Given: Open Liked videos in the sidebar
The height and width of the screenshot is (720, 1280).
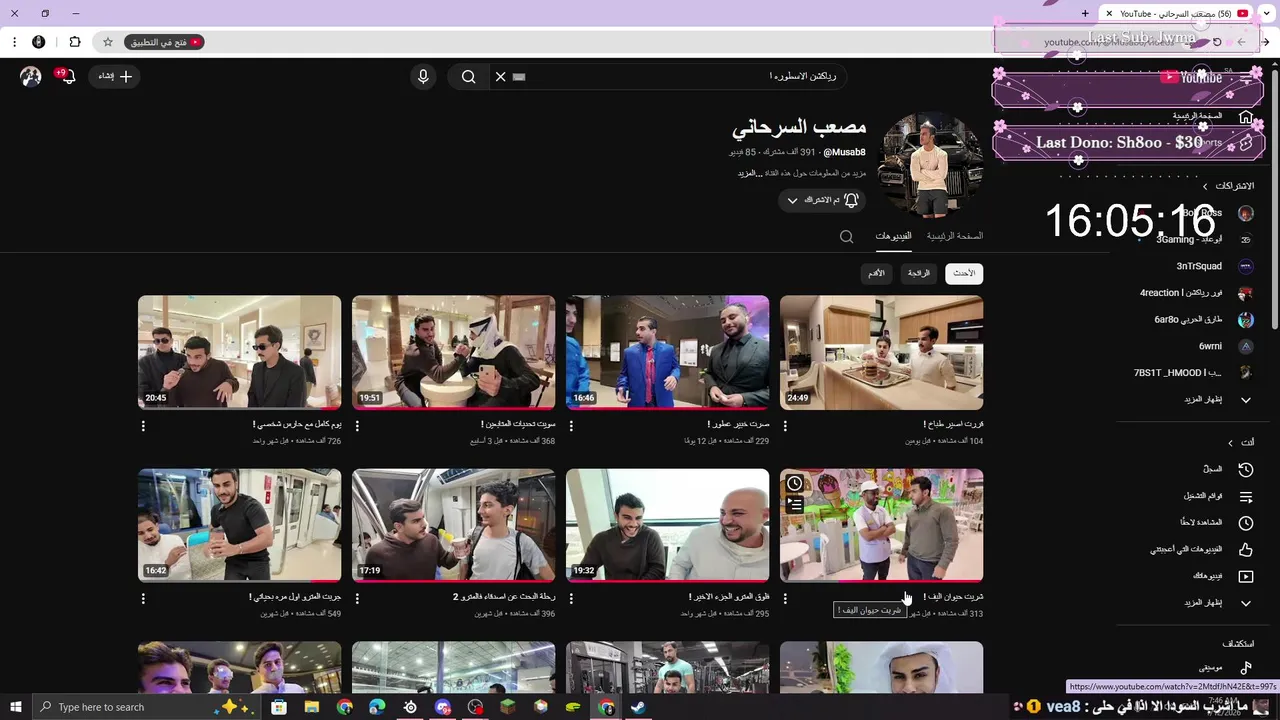Looking at the screenshot, I should click(1227, 550).
